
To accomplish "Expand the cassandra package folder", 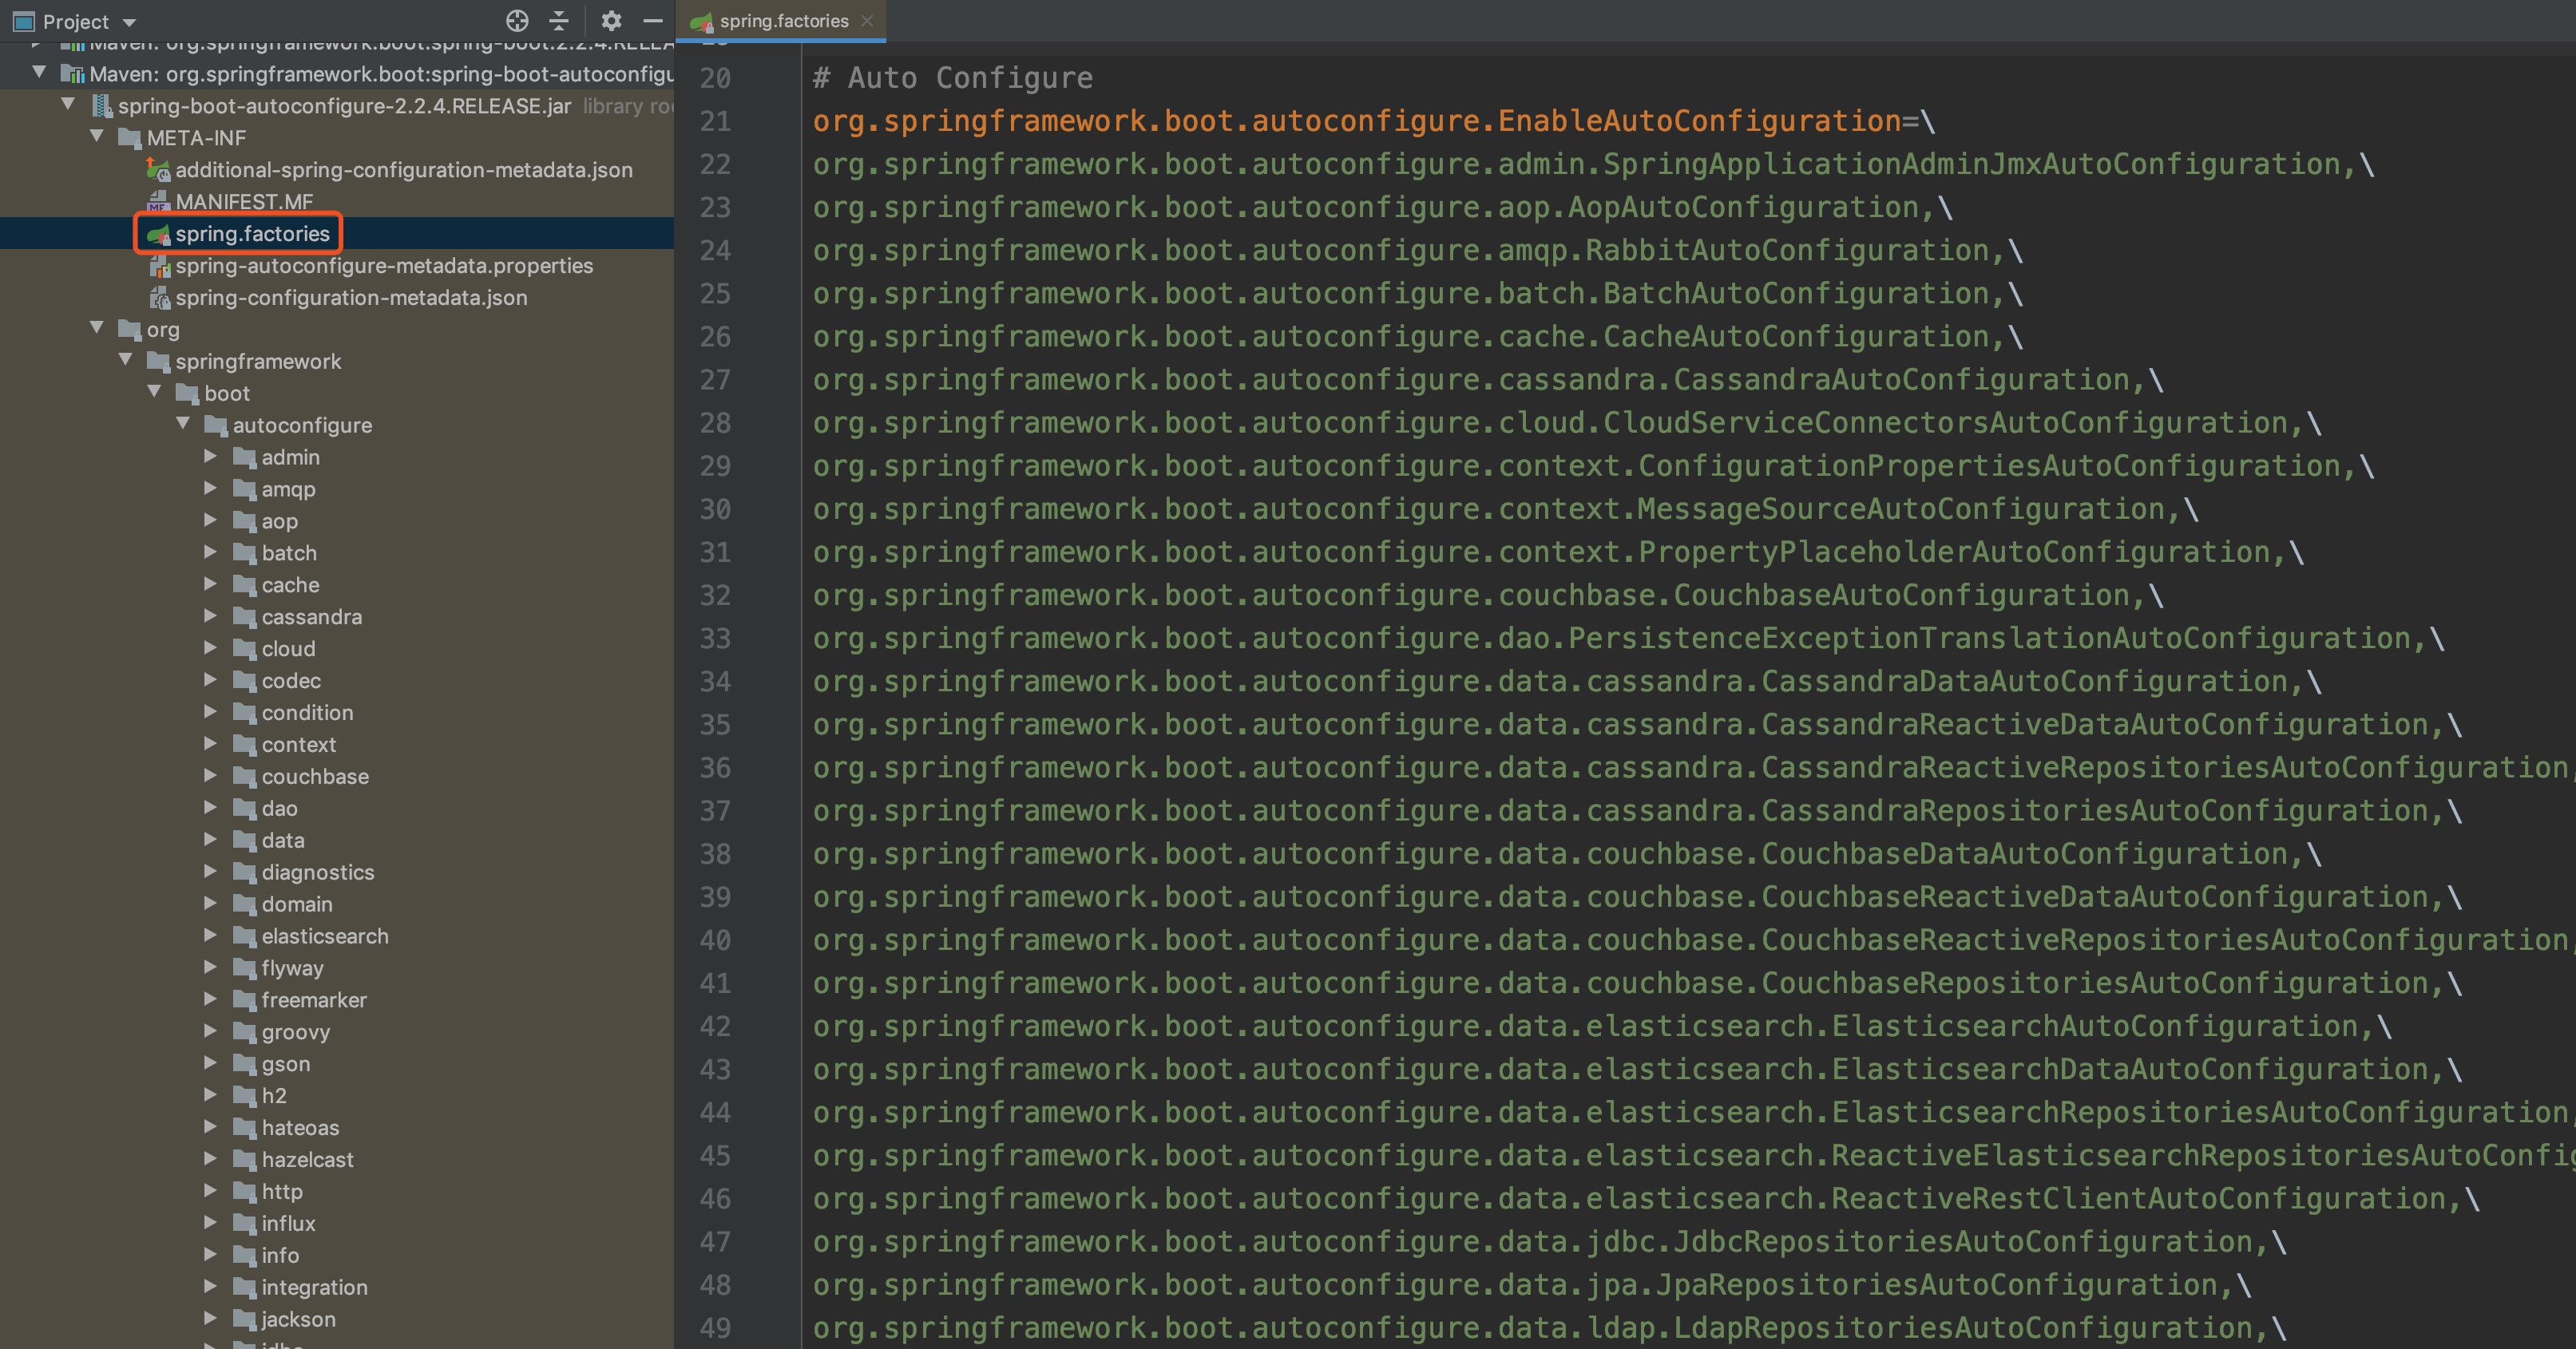I will click(x=210, y=617).
